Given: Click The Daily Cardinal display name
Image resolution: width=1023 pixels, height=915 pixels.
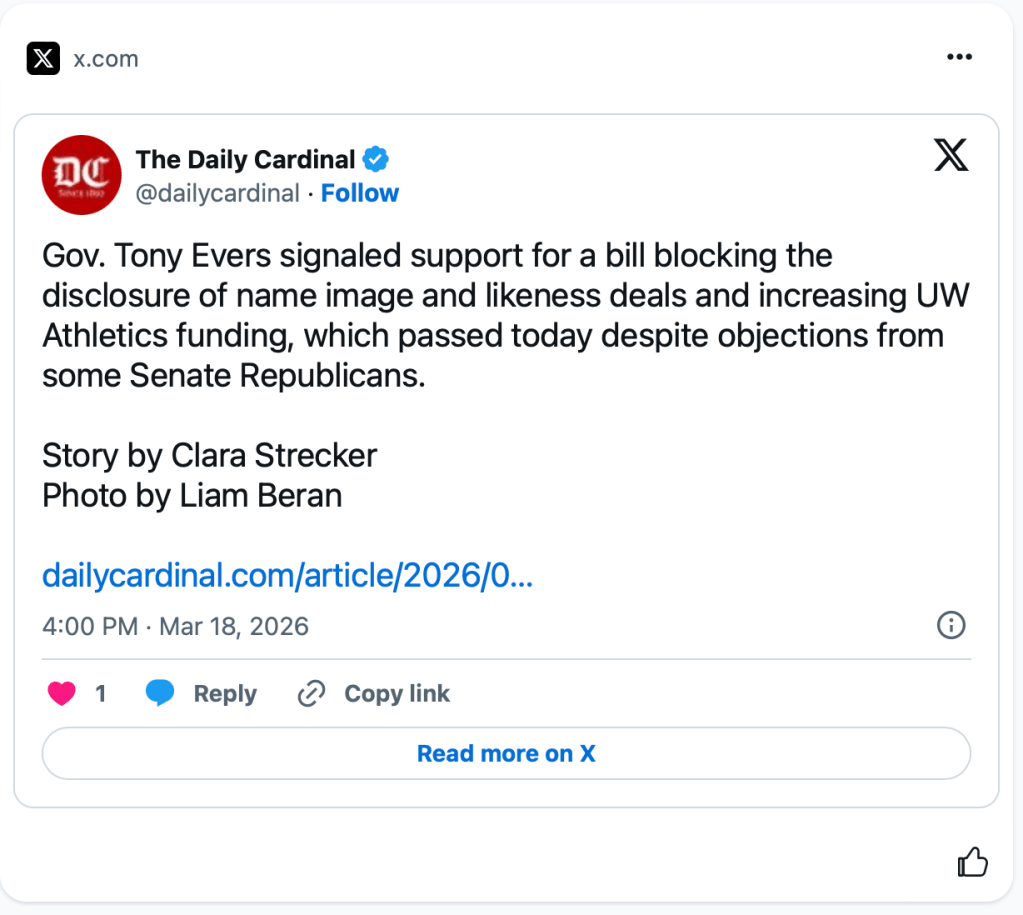Looking at the screenshot, I should (245, 159).
